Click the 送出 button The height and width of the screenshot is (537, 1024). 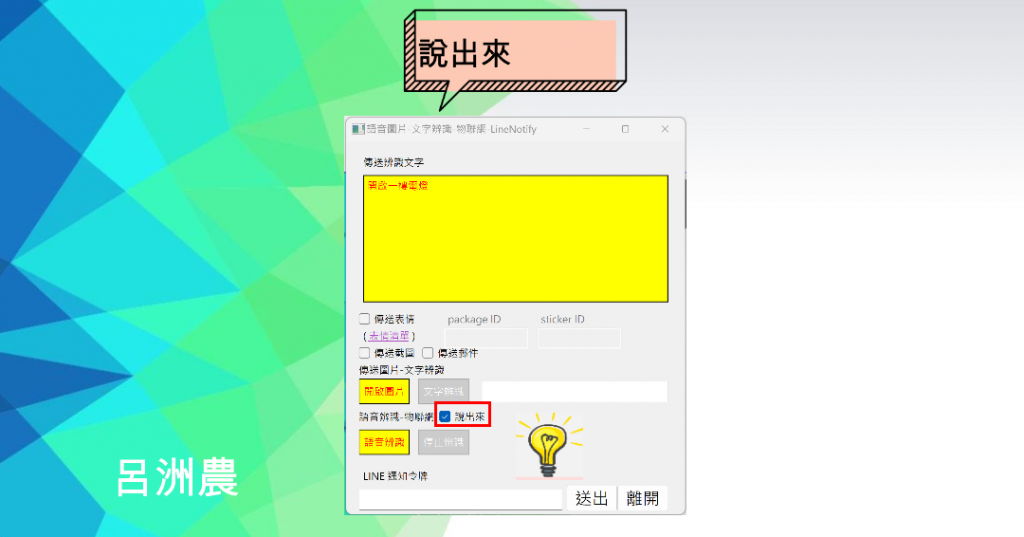[592, 498]
